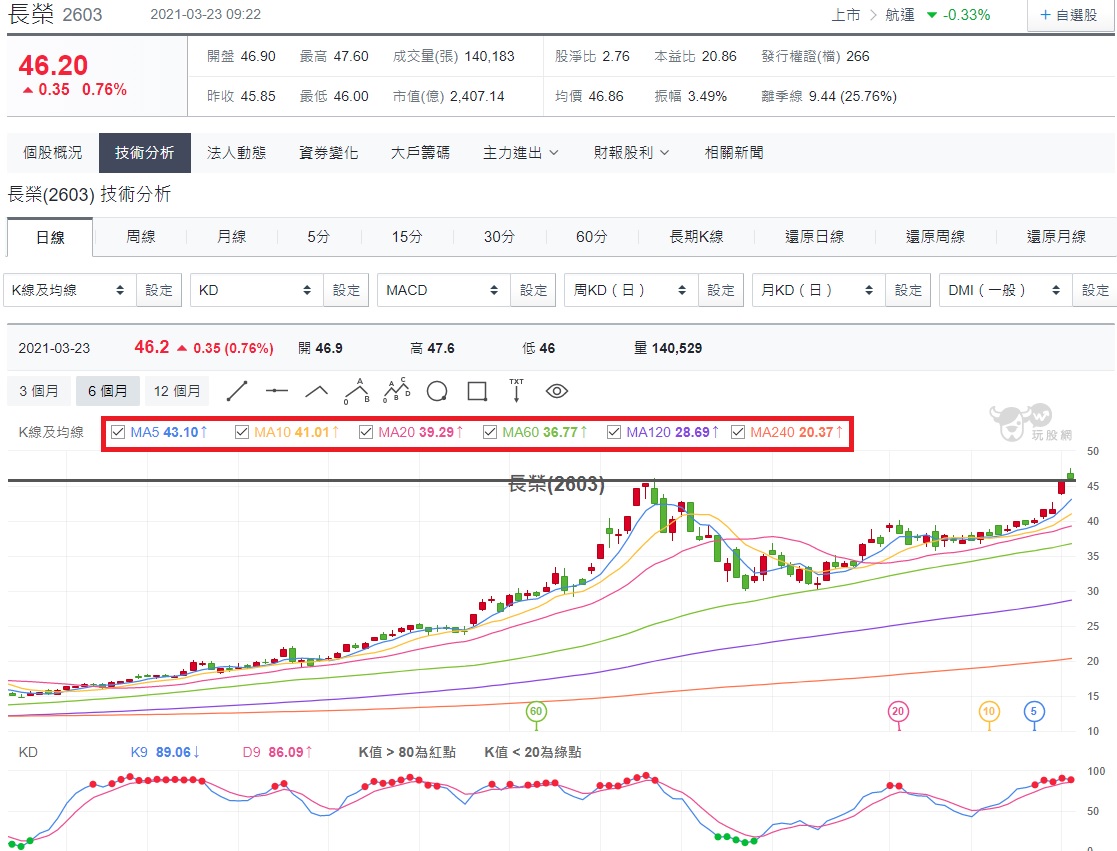Uncheck the MA60 moving average checkbox
1117x851 pixels.
point(490,432)
